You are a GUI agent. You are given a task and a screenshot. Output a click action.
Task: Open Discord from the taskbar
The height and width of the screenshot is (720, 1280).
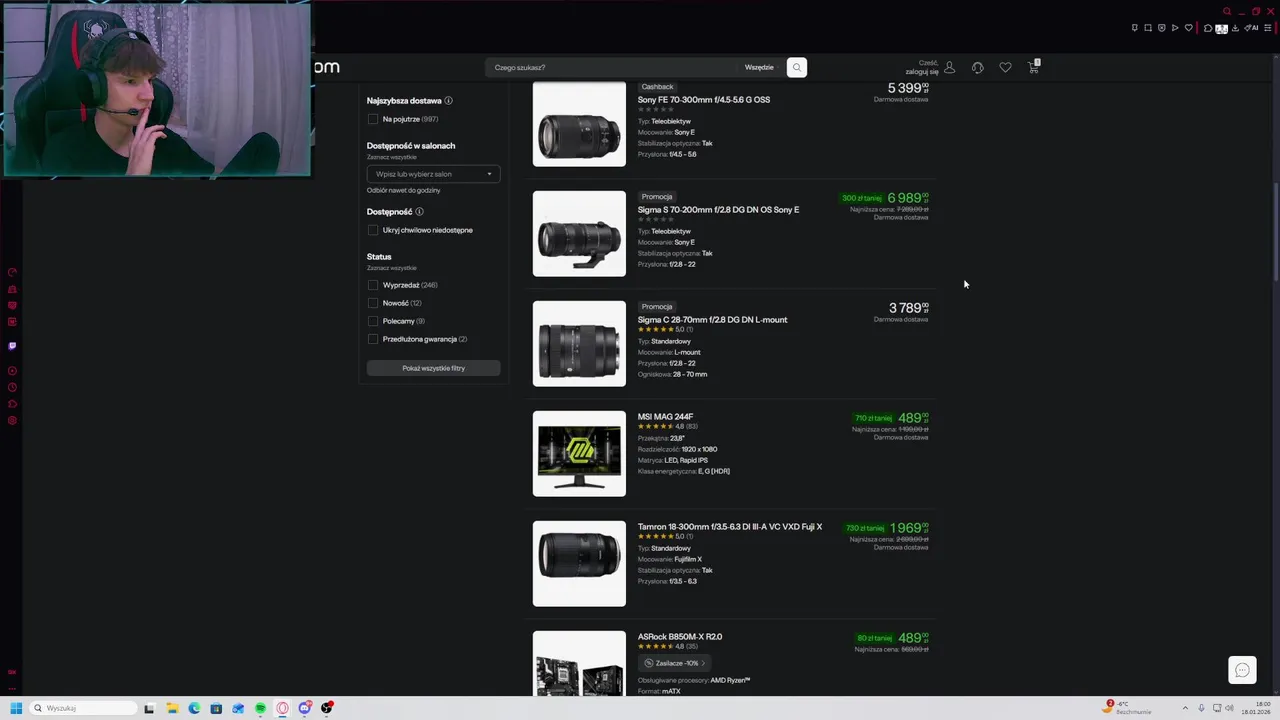pos(305,708)
